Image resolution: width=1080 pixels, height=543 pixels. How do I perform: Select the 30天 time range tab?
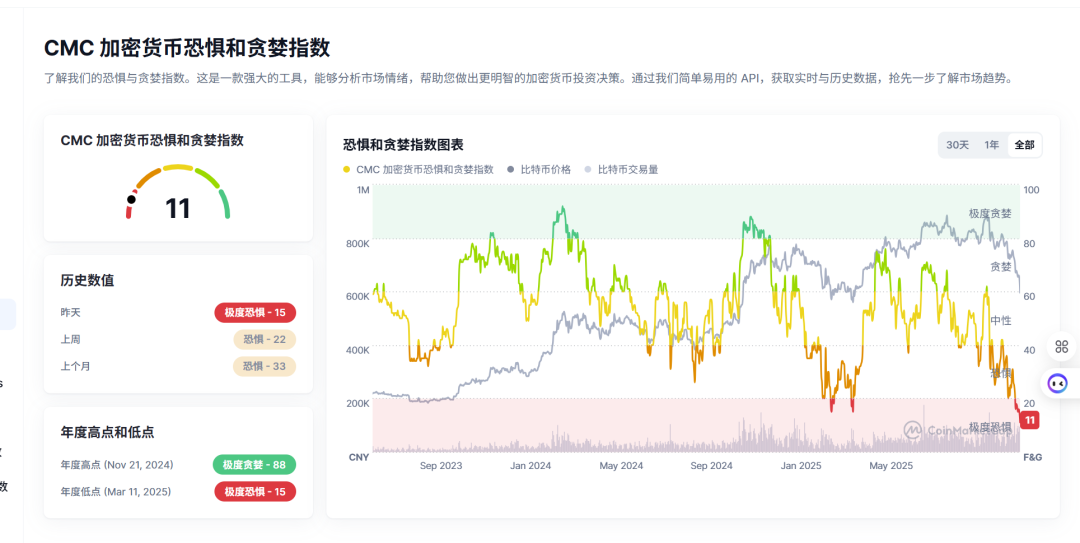957,145
